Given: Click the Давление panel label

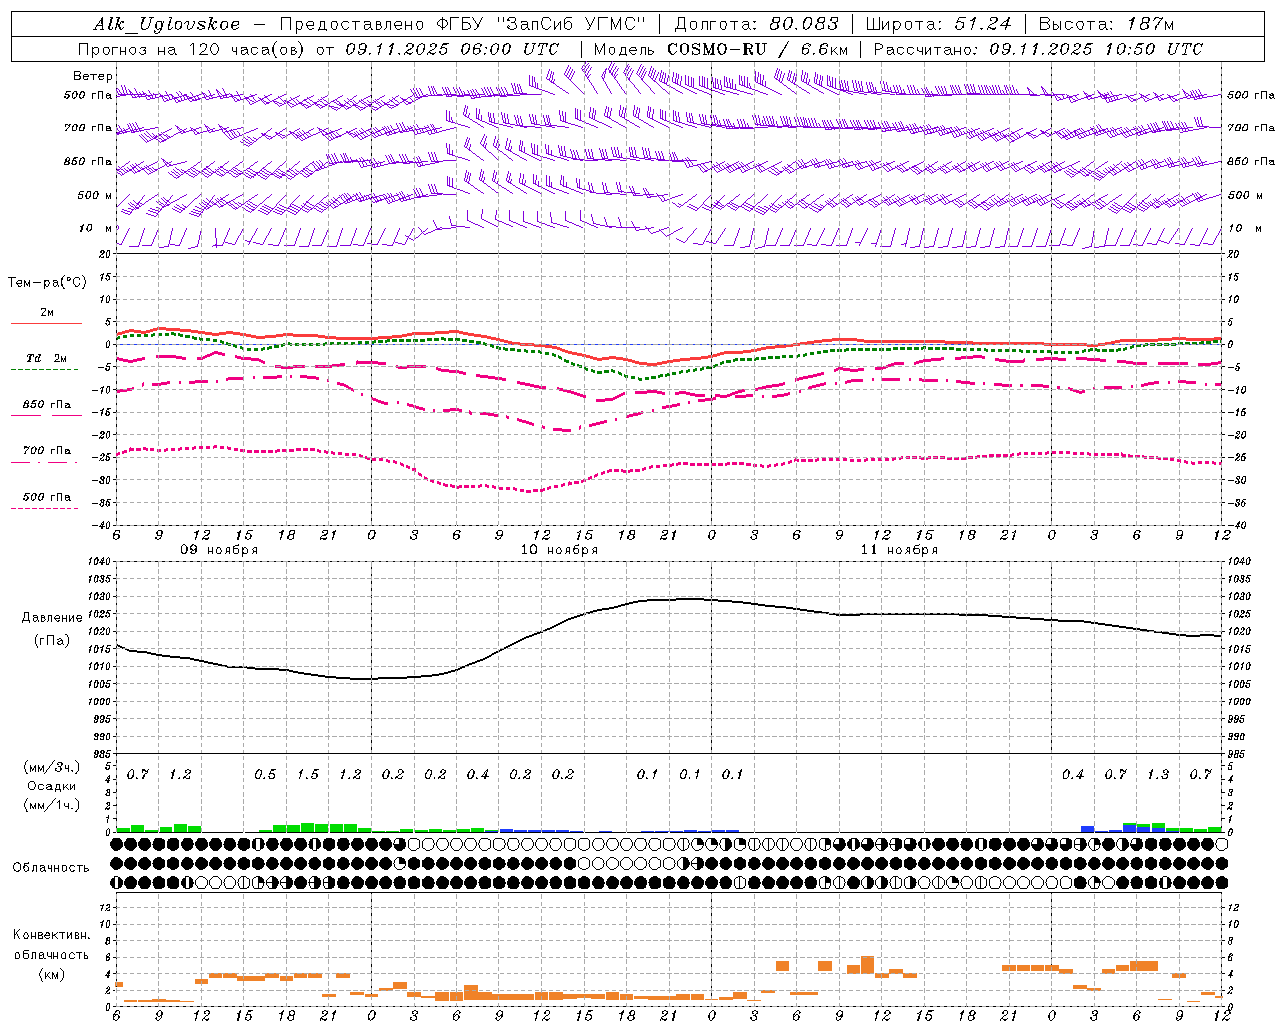Looking at the screenshot, I should [x=52, y=618].
